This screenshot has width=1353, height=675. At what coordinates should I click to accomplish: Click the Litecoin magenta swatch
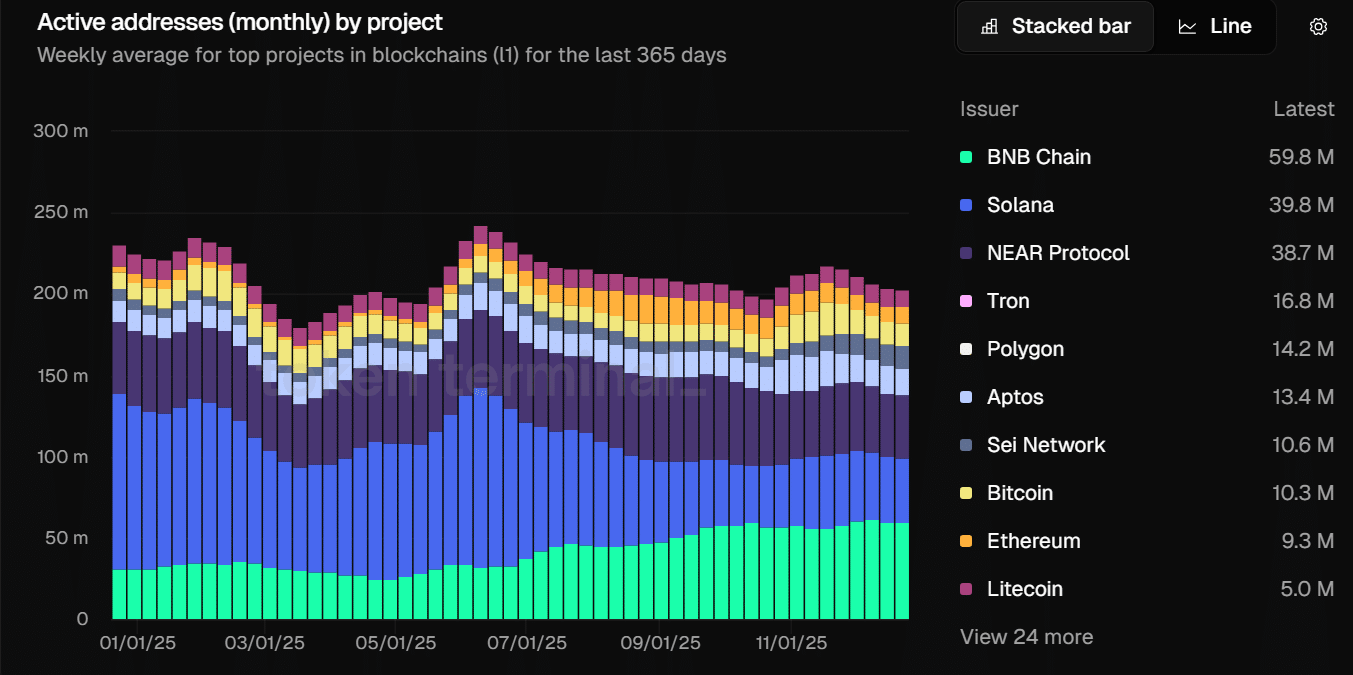tap(966, 589)
